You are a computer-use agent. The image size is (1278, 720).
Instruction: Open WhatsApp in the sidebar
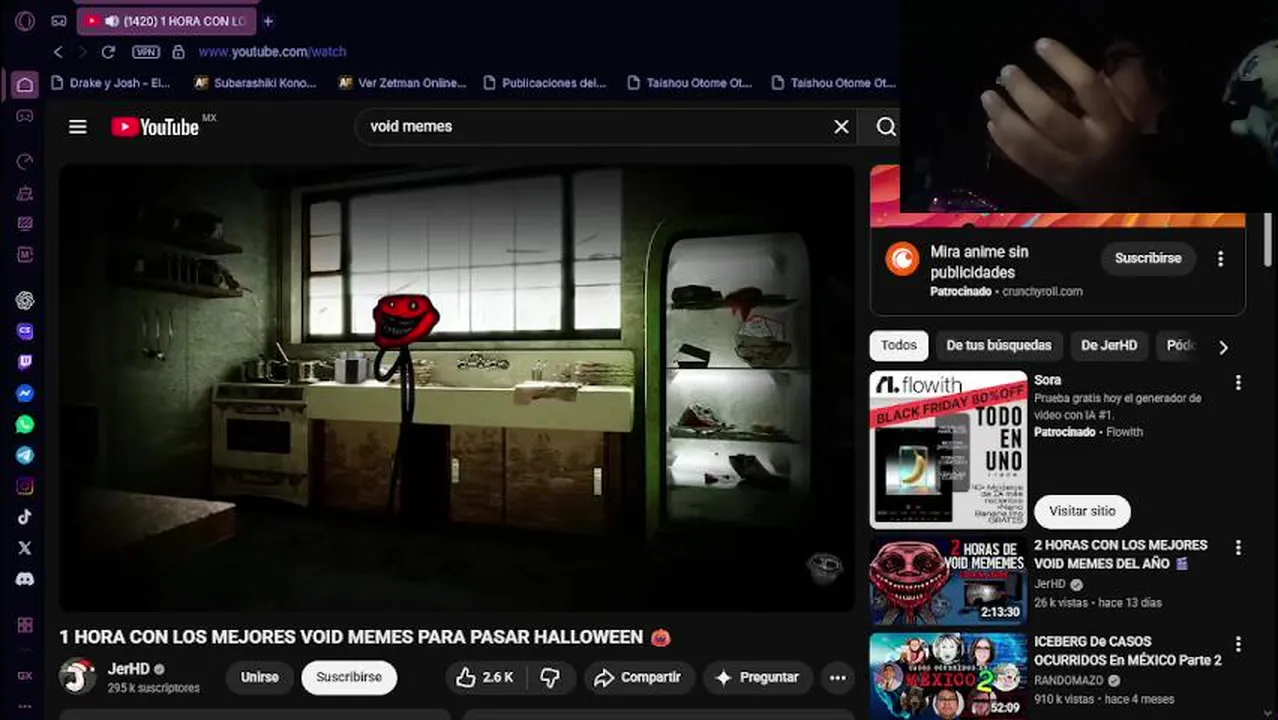click(x=25, y=424)
